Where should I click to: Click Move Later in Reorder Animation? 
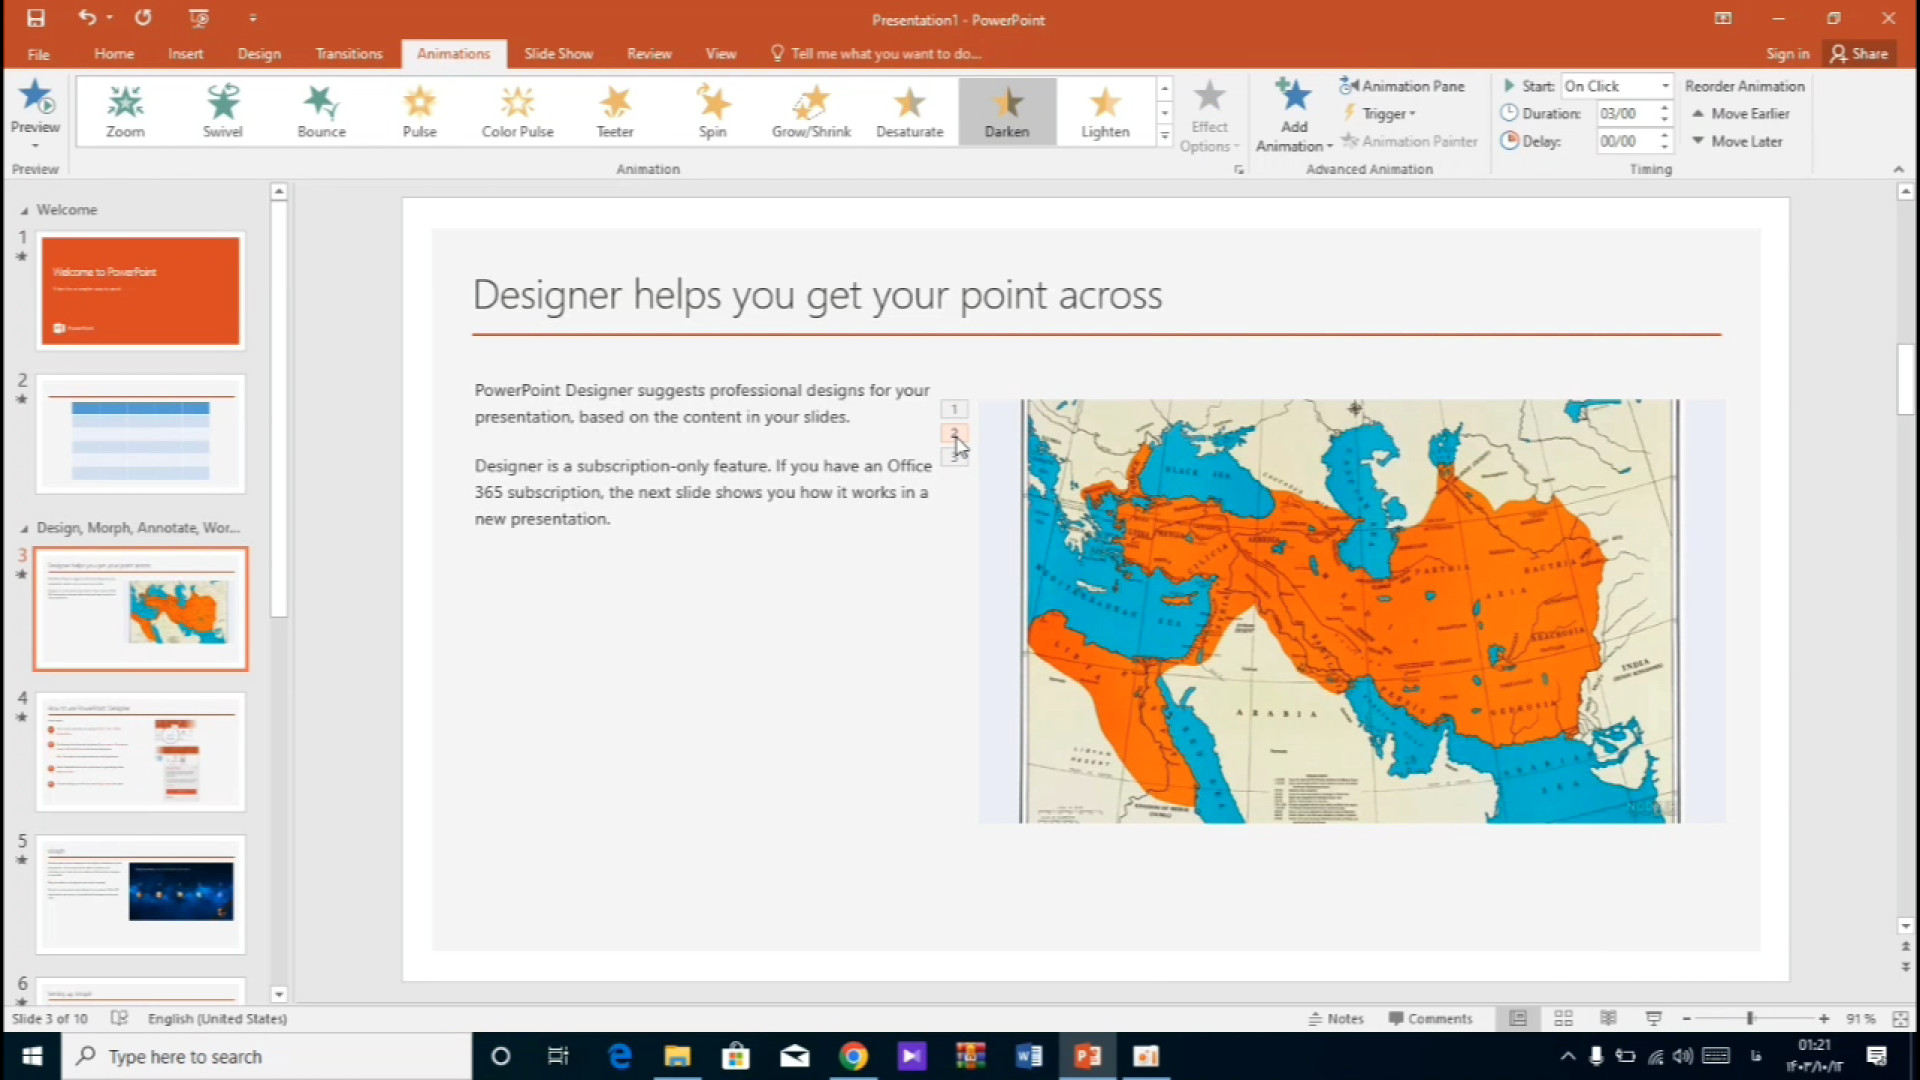1737,142
